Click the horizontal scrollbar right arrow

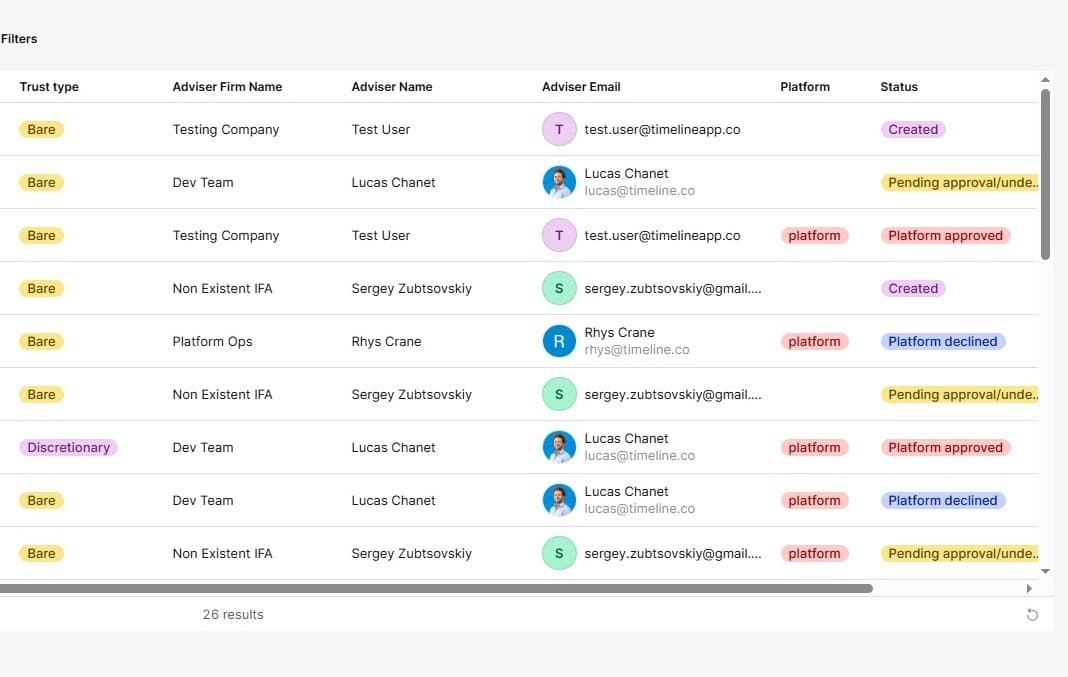pos(1028,588)
